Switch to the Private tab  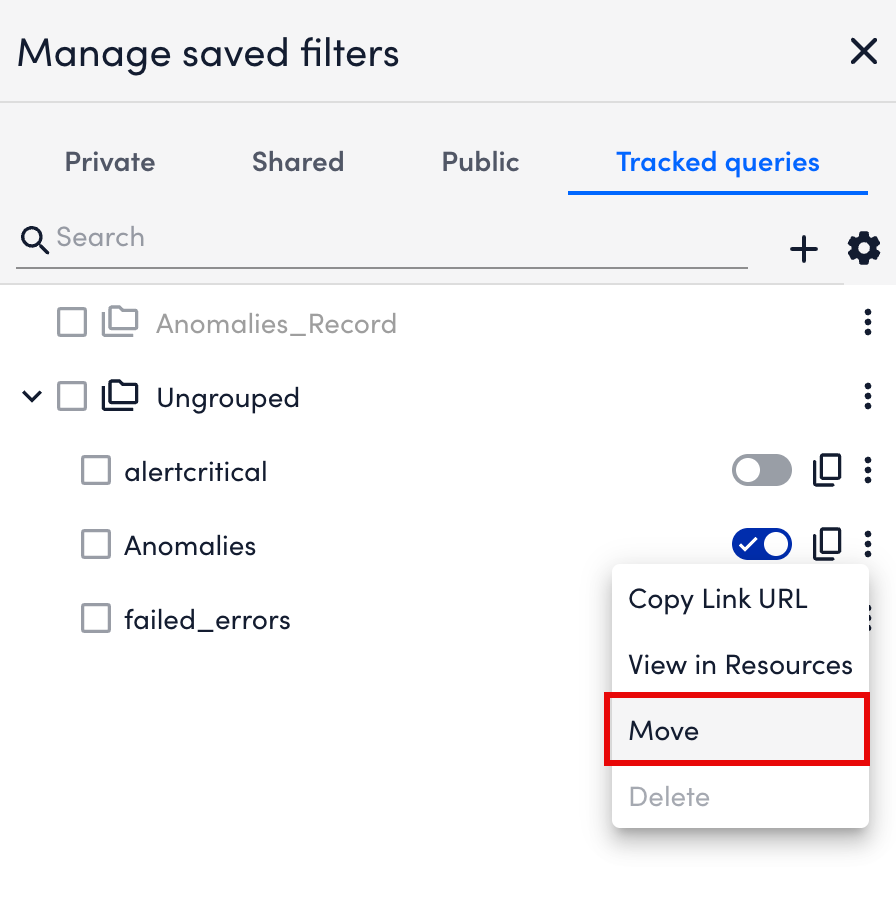tap(109, 162)
